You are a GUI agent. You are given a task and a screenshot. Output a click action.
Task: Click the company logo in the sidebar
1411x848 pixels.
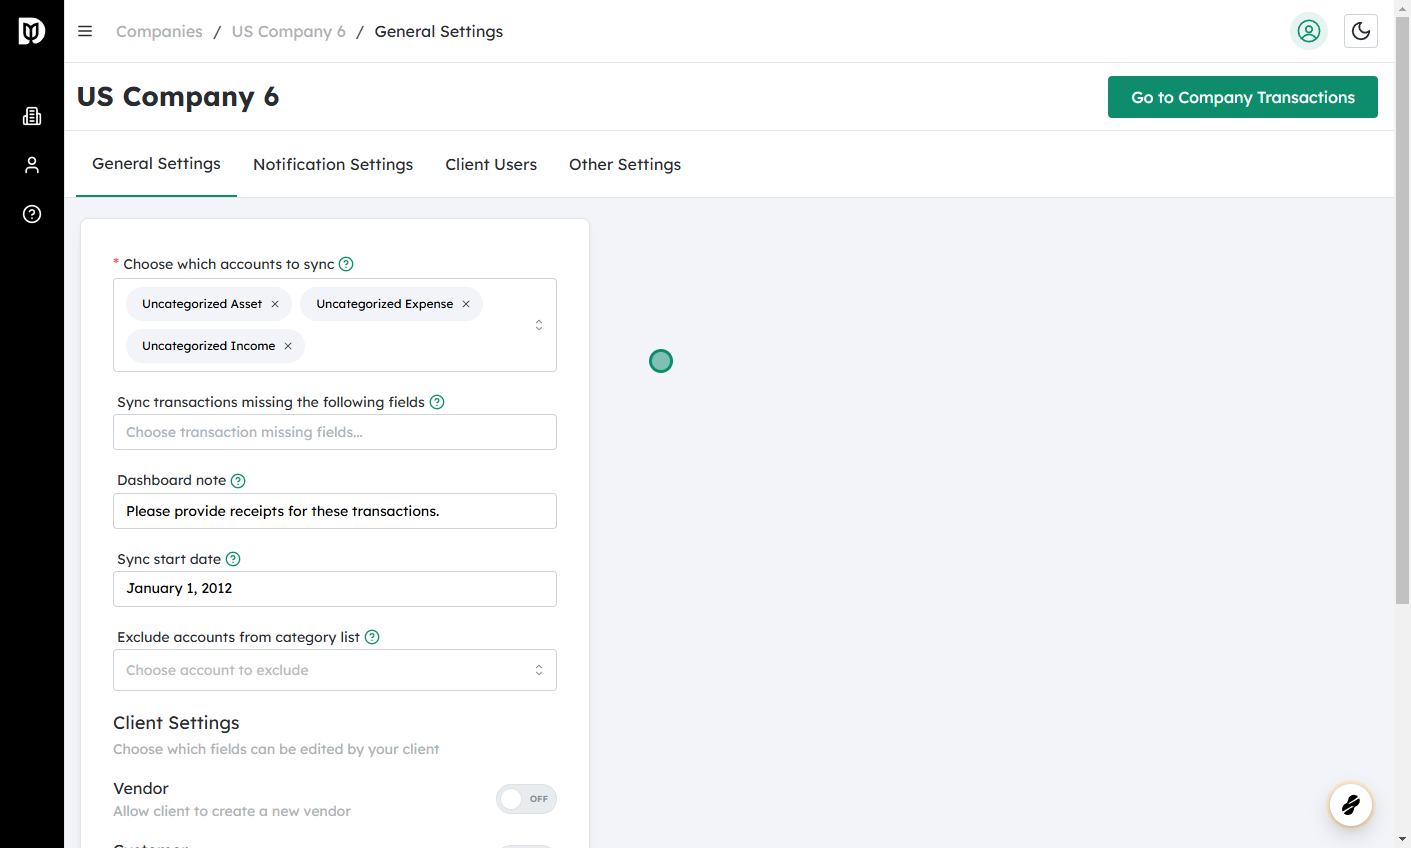[31, 30]
